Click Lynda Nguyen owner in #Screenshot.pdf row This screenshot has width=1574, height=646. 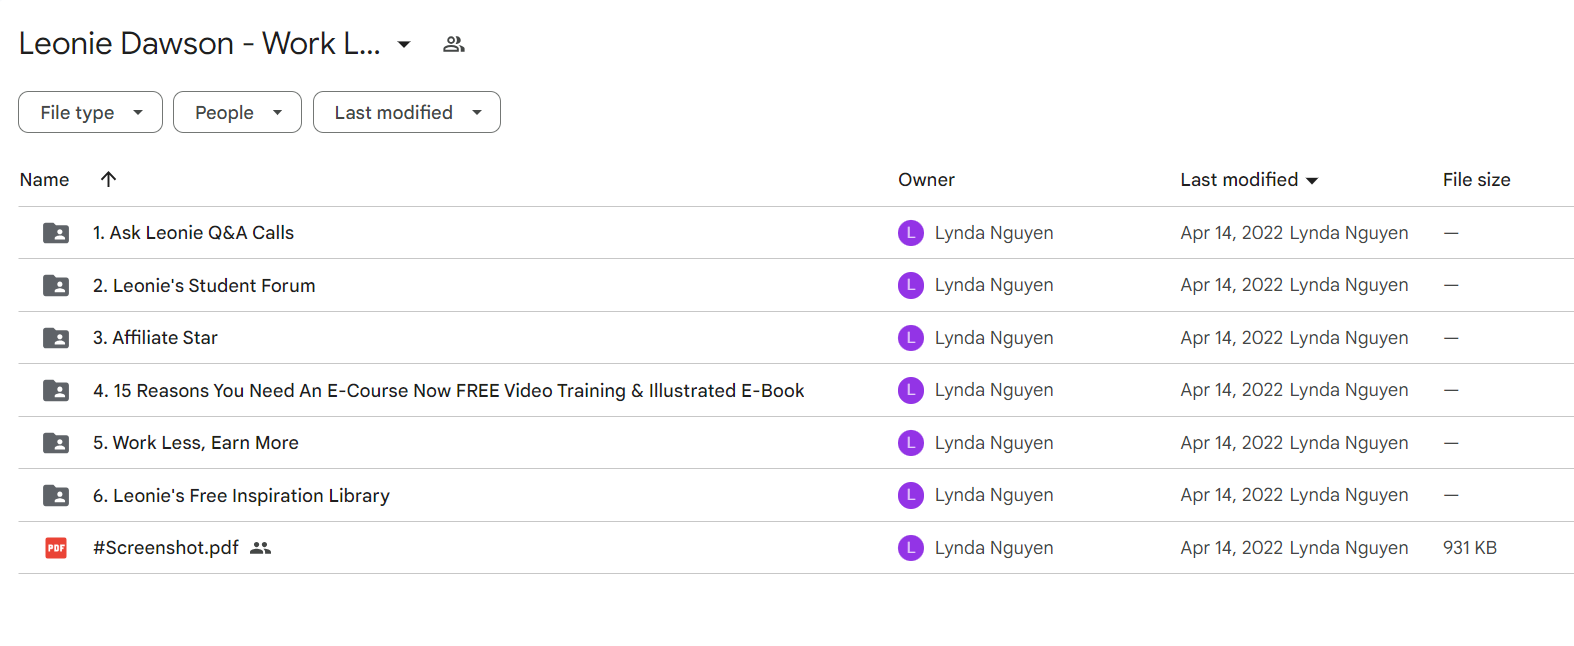click(x=994, y=548)
